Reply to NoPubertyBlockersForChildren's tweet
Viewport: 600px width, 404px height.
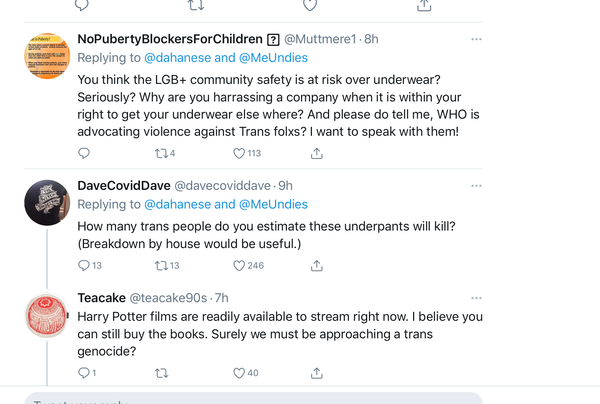tap(84, 153)
